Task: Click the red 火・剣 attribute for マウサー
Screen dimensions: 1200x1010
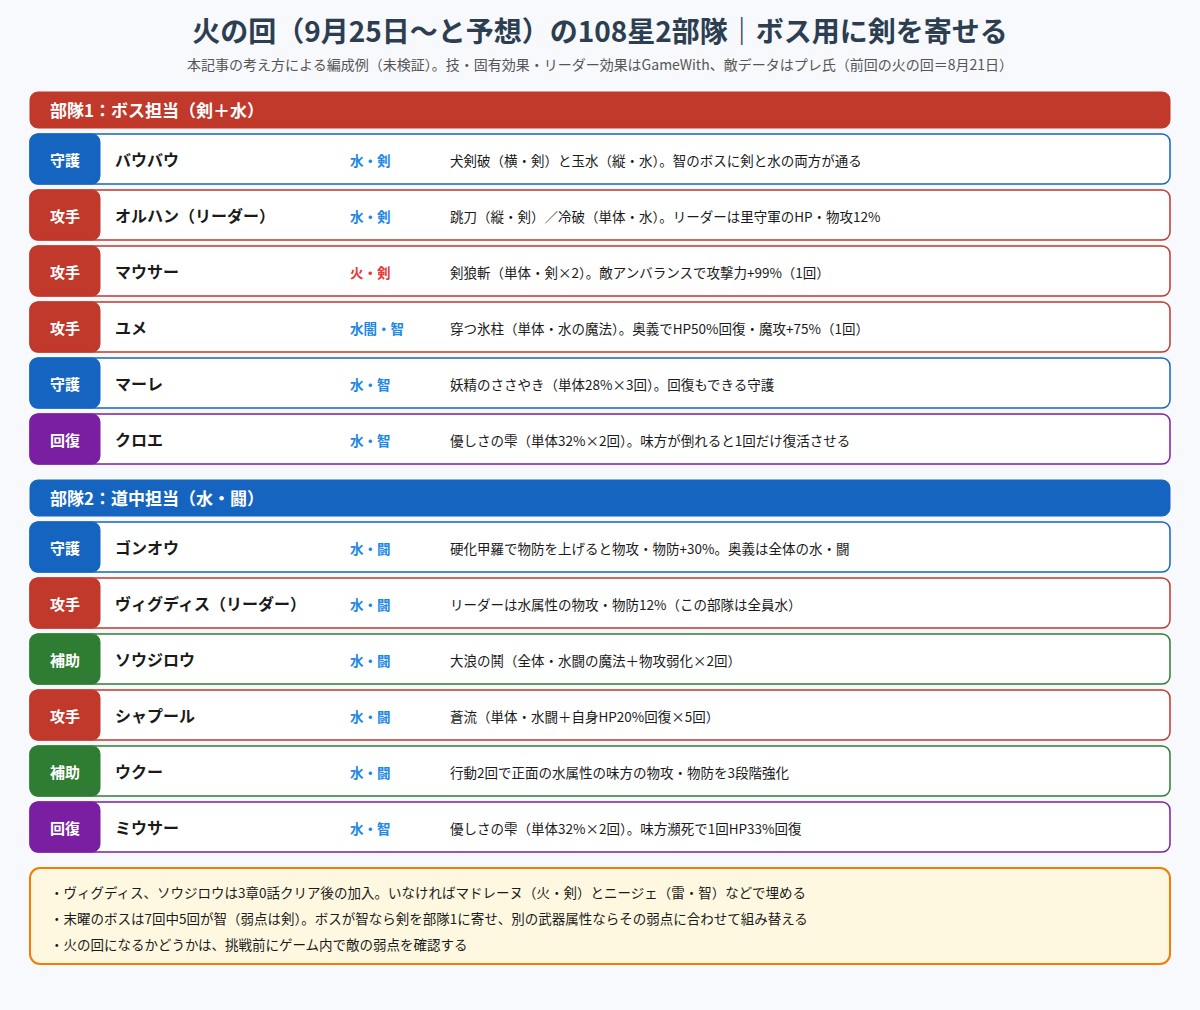Action: pyautogui.click(x=370, y=273)
